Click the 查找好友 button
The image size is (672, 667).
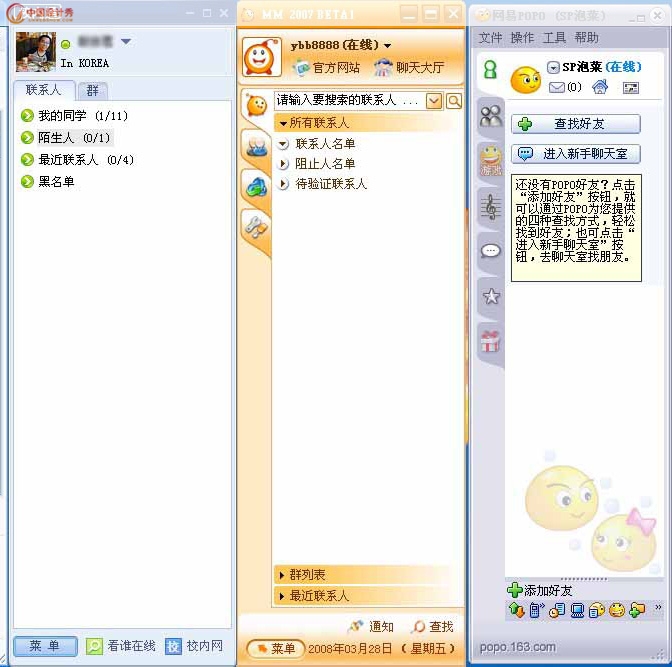576,124
